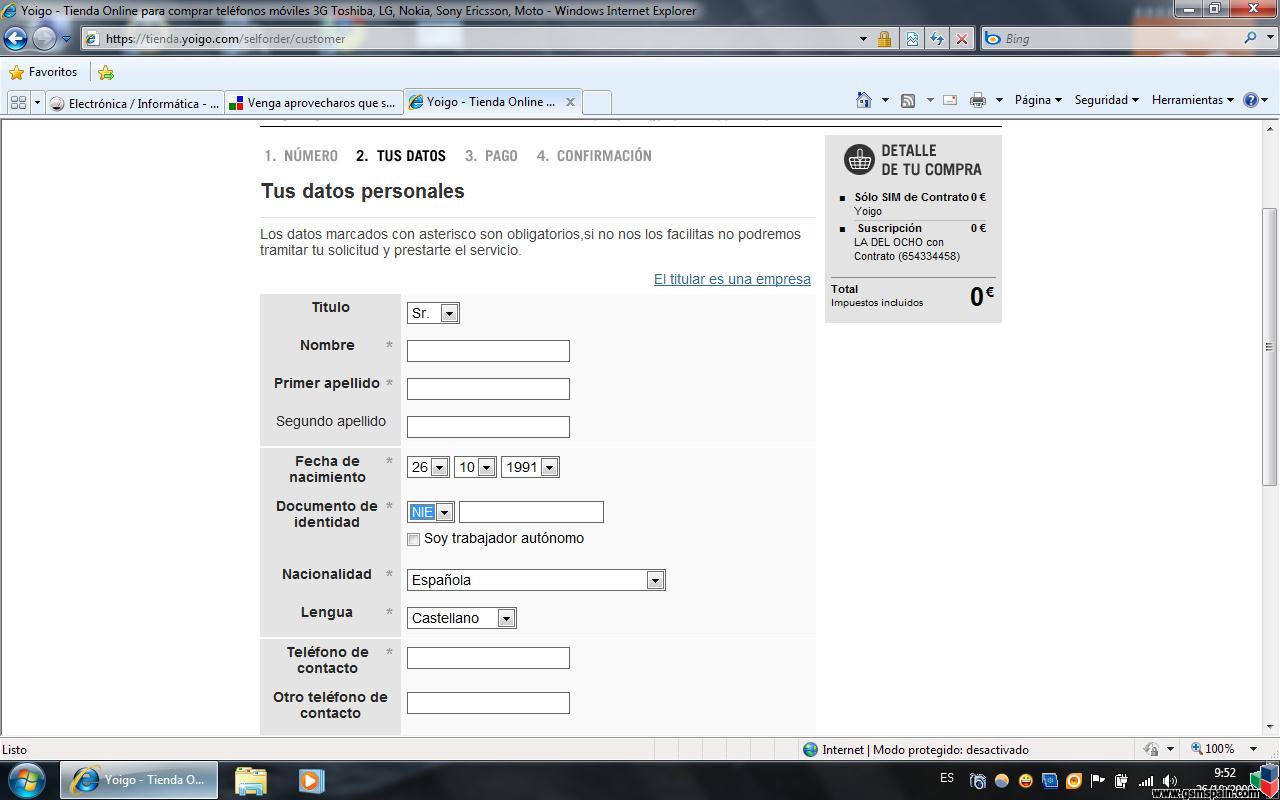Open the Favoritos button
Viewport: 1280px width, 800px height.
pos(43,72)
